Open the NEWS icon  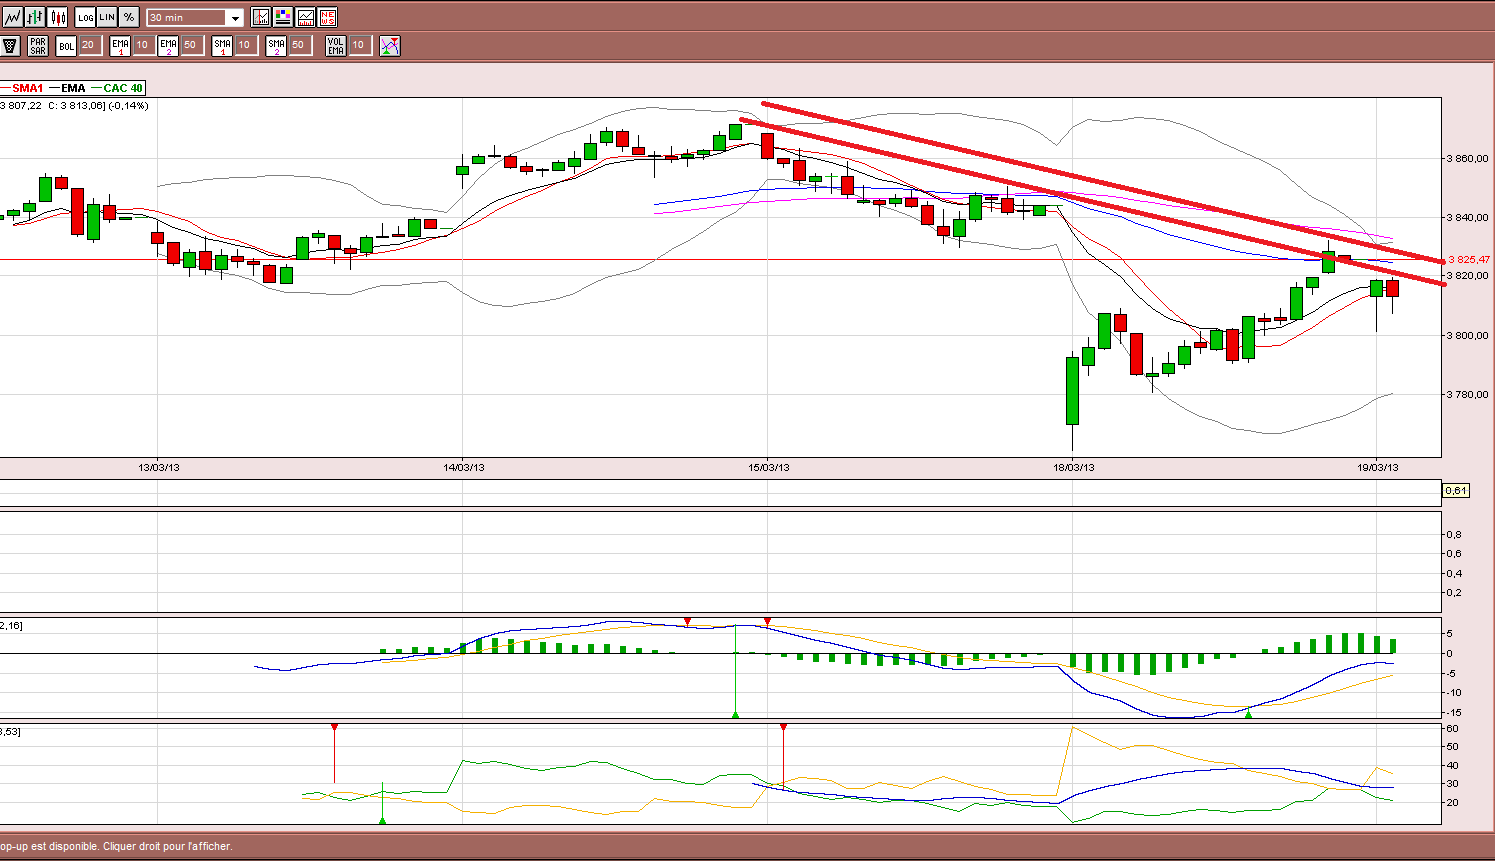[x=327, y=17]
